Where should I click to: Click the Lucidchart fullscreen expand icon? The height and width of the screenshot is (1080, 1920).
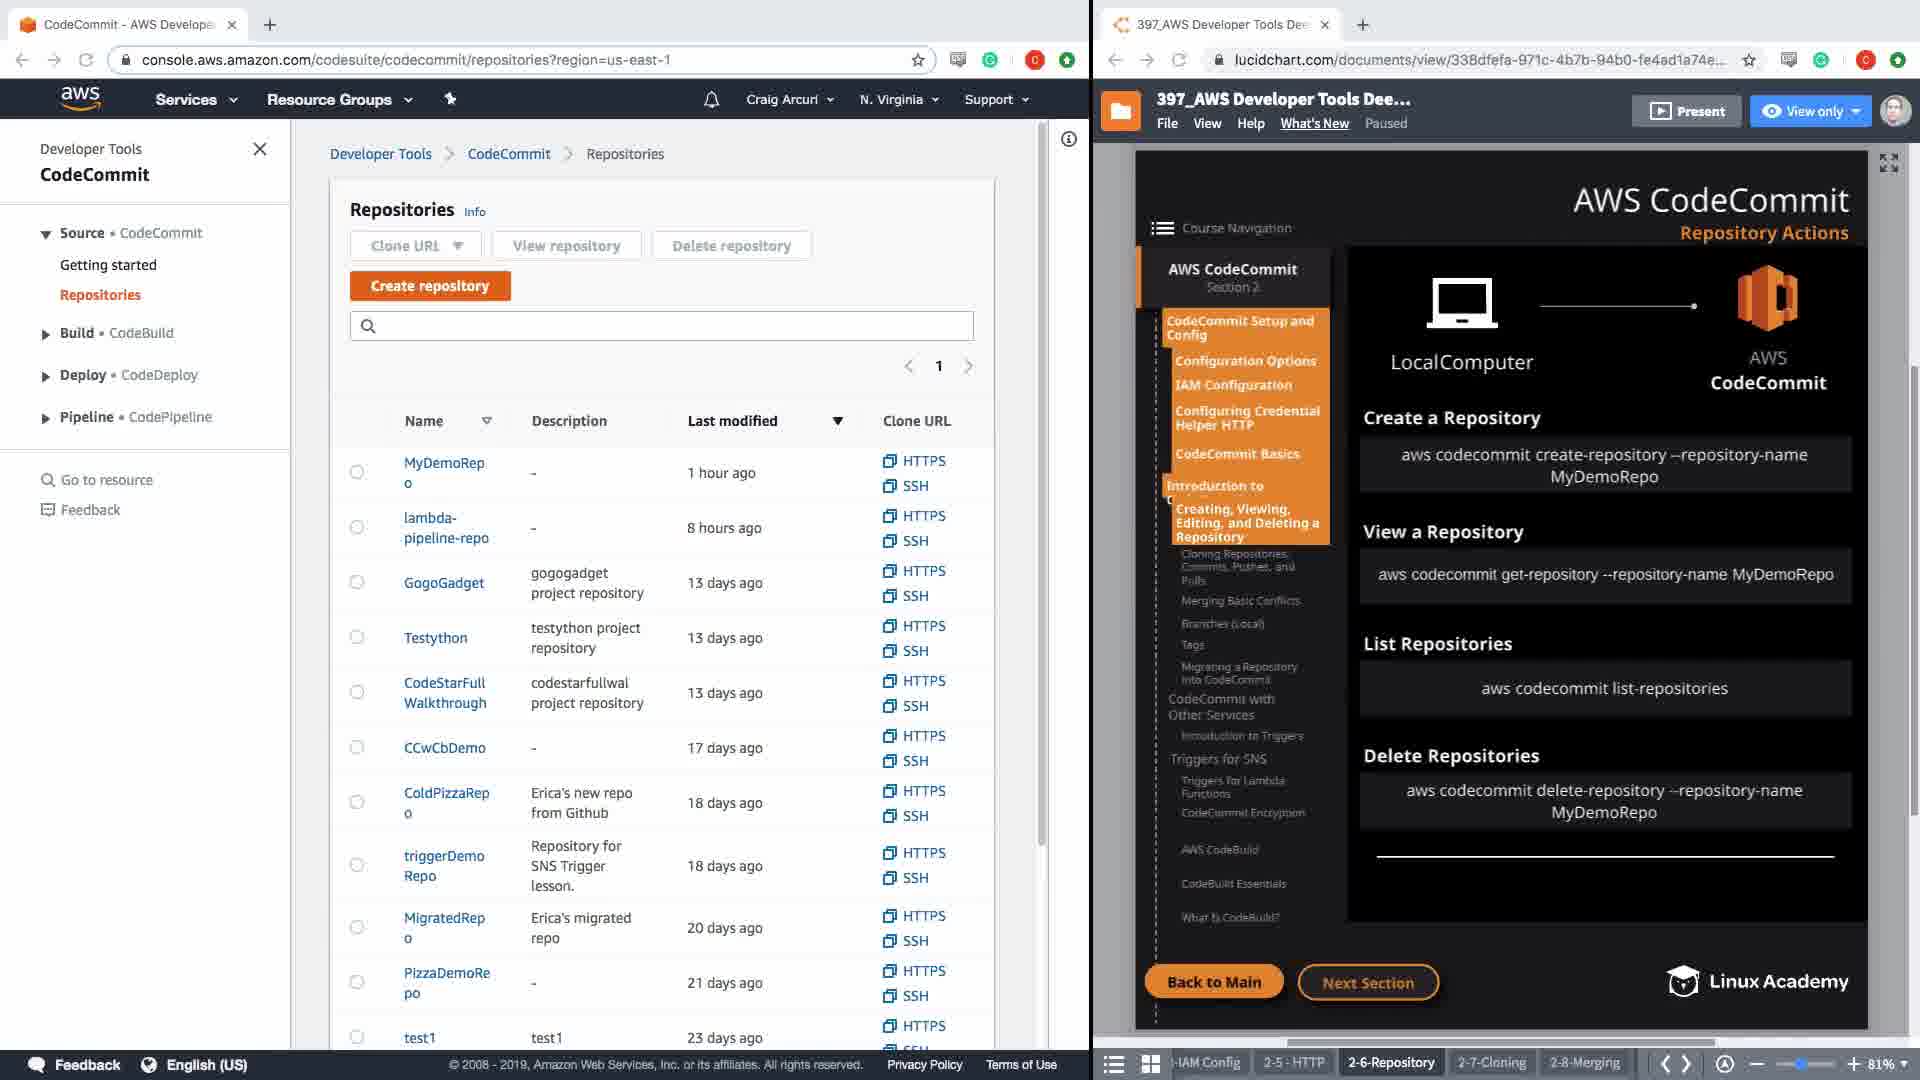click(1888, 163)
